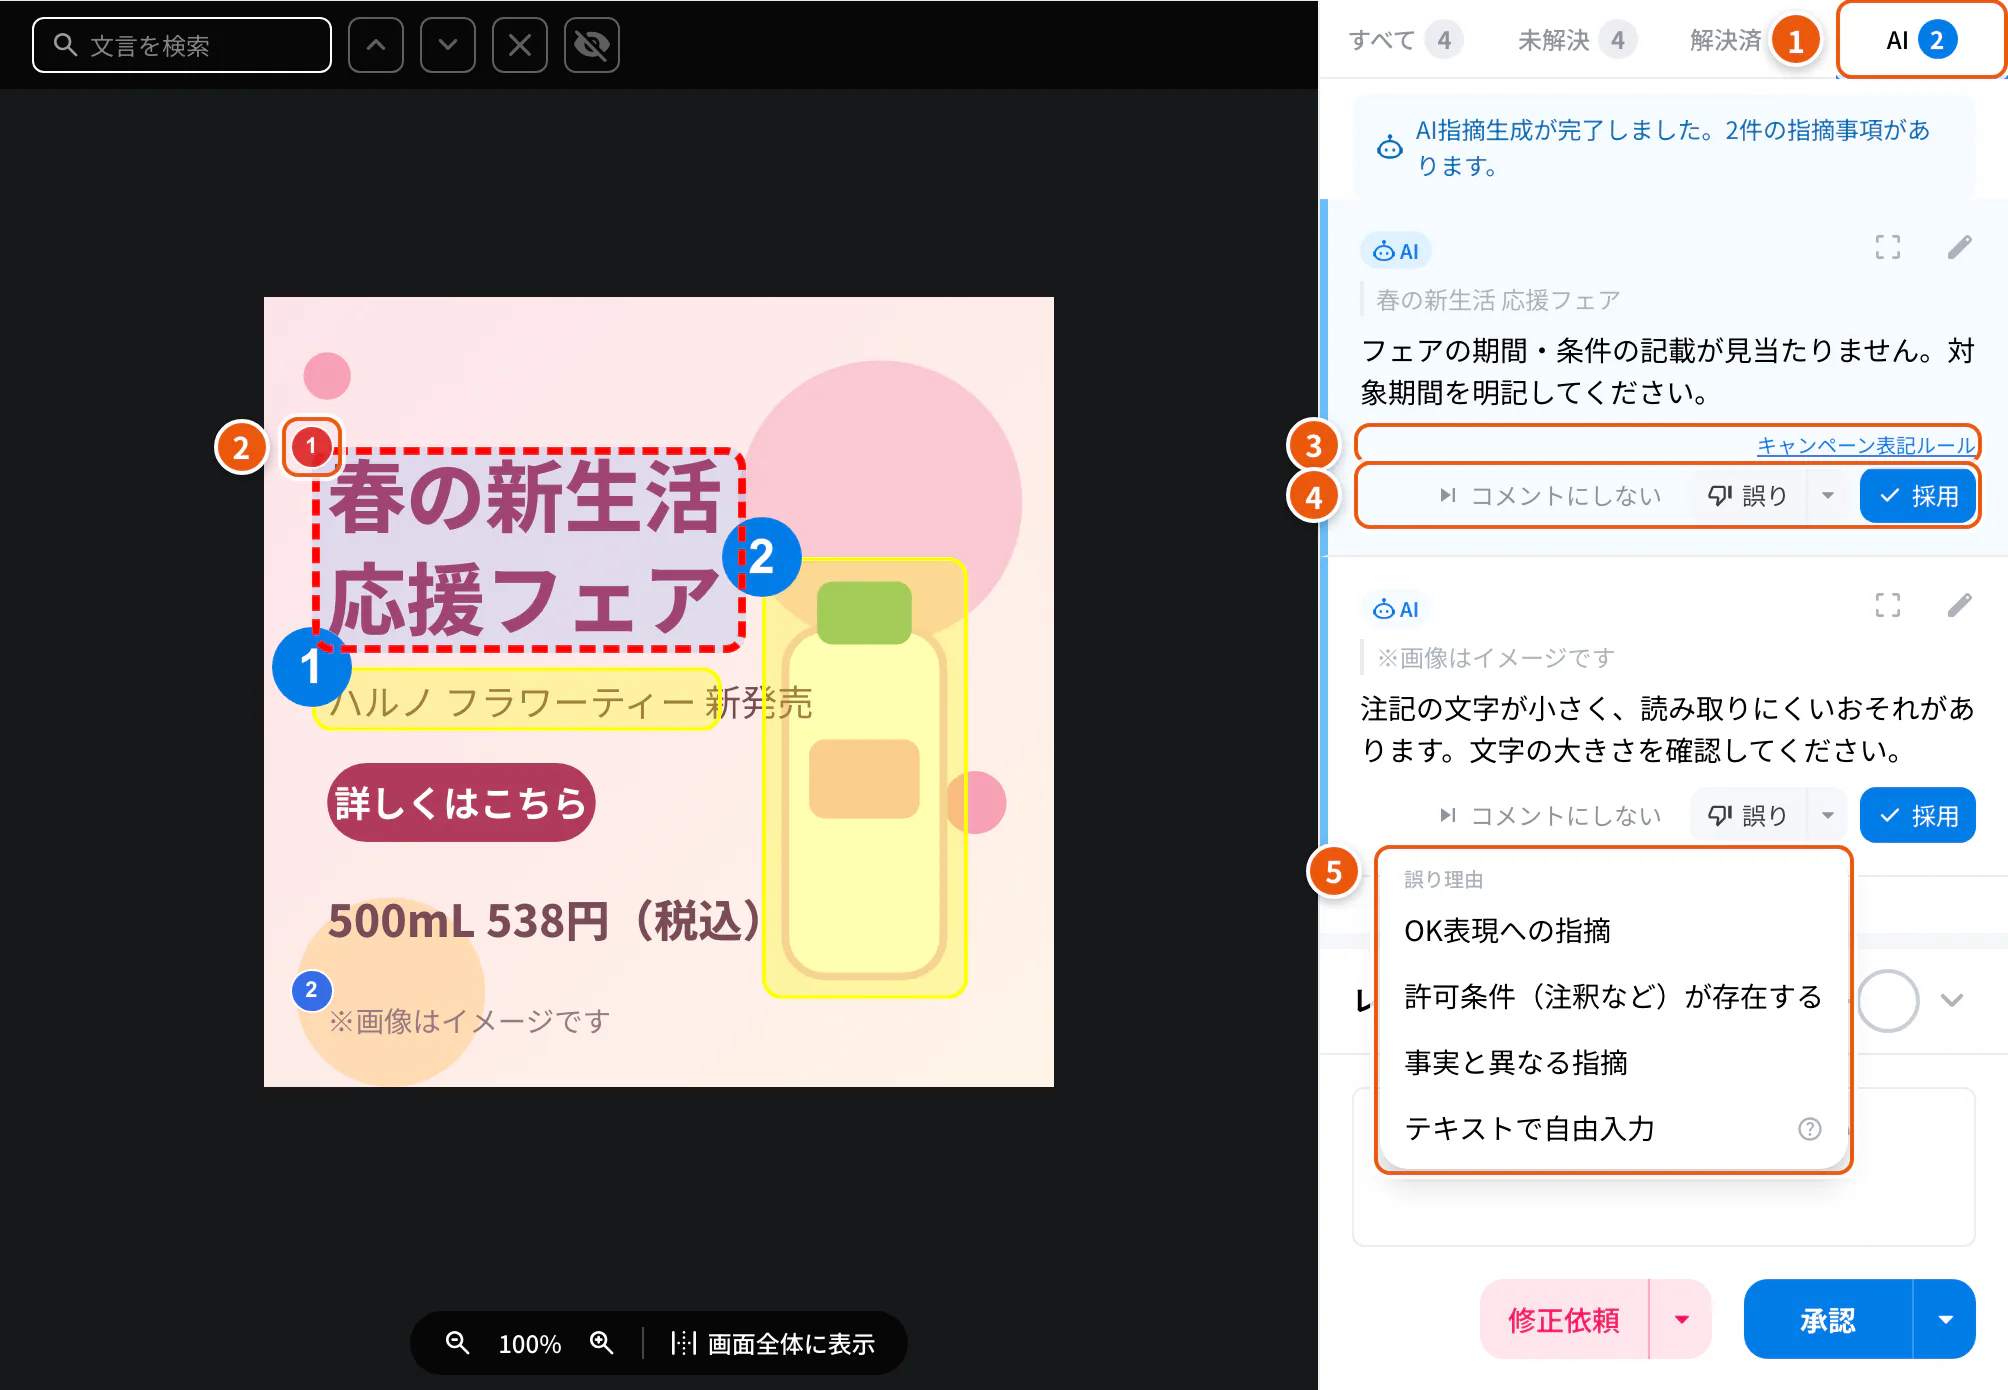Open the すべて tab
This screenshot has height=1390, width=2008.
(1405, 40)
